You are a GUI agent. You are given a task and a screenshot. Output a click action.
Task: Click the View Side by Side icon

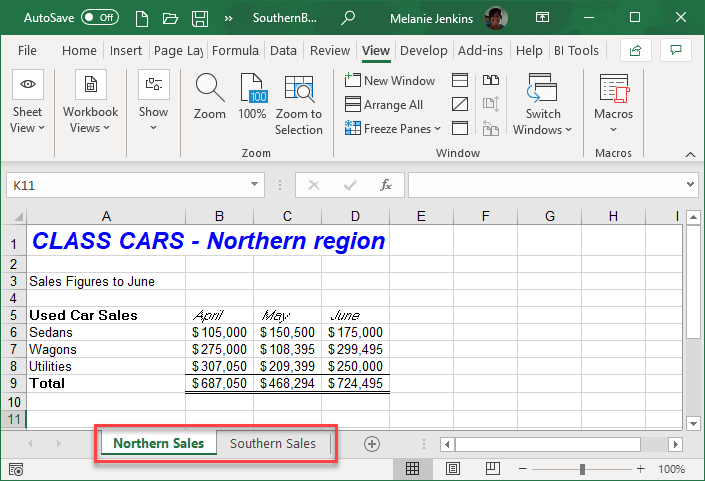[x=491, y=80]
